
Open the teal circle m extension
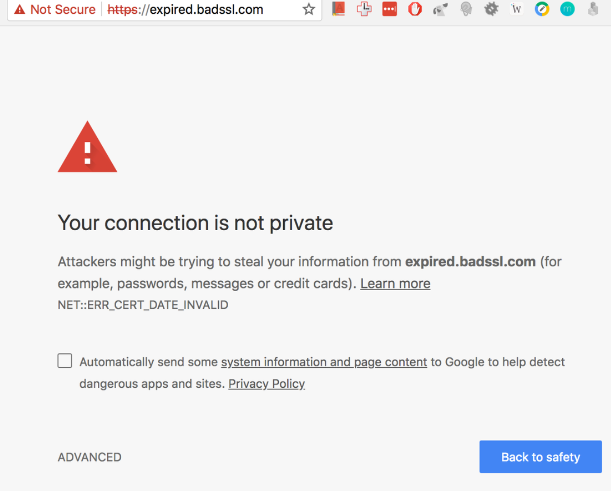[x=567, y=9]
